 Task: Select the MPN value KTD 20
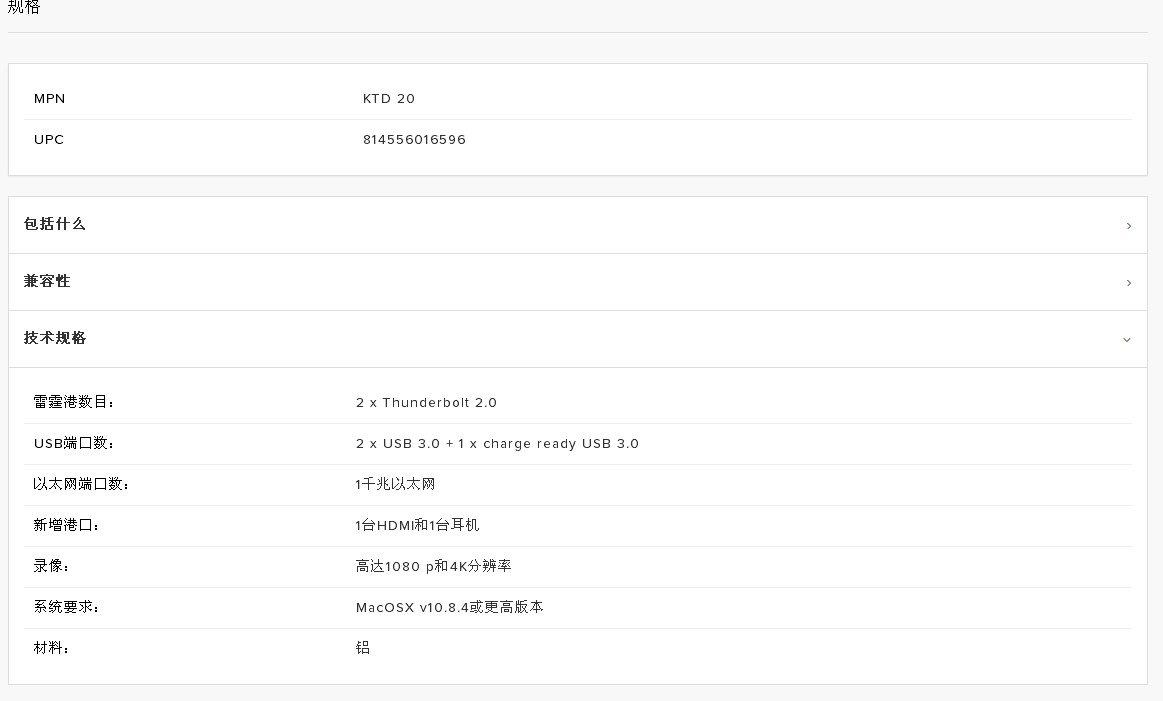point(389,99)
